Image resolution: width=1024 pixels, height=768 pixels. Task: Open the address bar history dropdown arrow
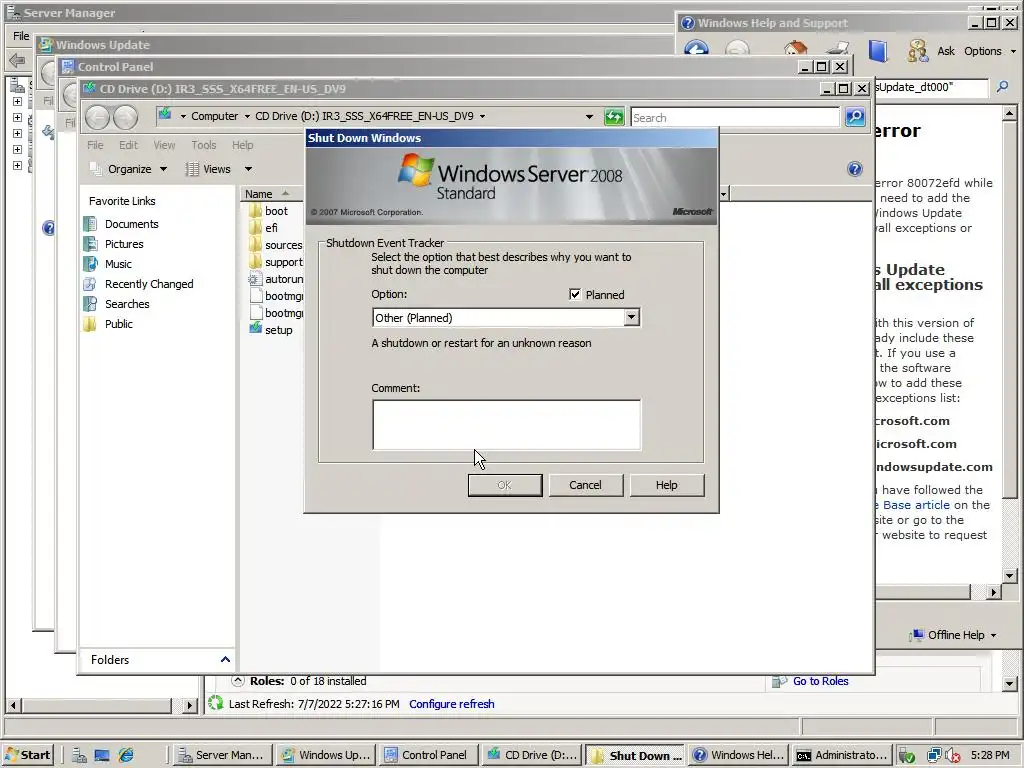[x=589, y=117]
